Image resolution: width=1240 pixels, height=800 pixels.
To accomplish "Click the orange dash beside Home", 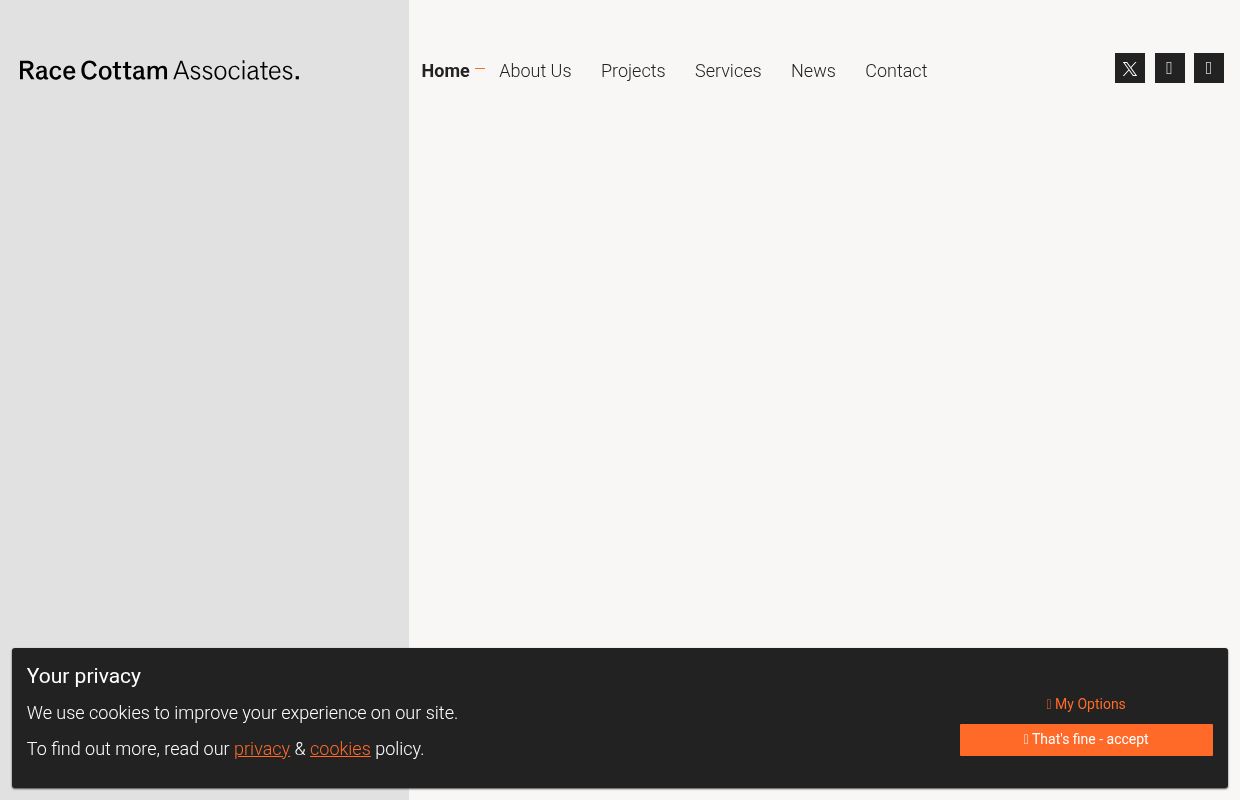I will [480, 69].
